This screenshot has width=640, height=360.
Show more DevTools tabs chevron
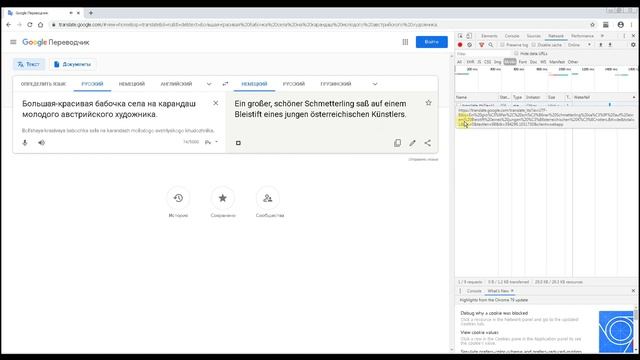602,36
